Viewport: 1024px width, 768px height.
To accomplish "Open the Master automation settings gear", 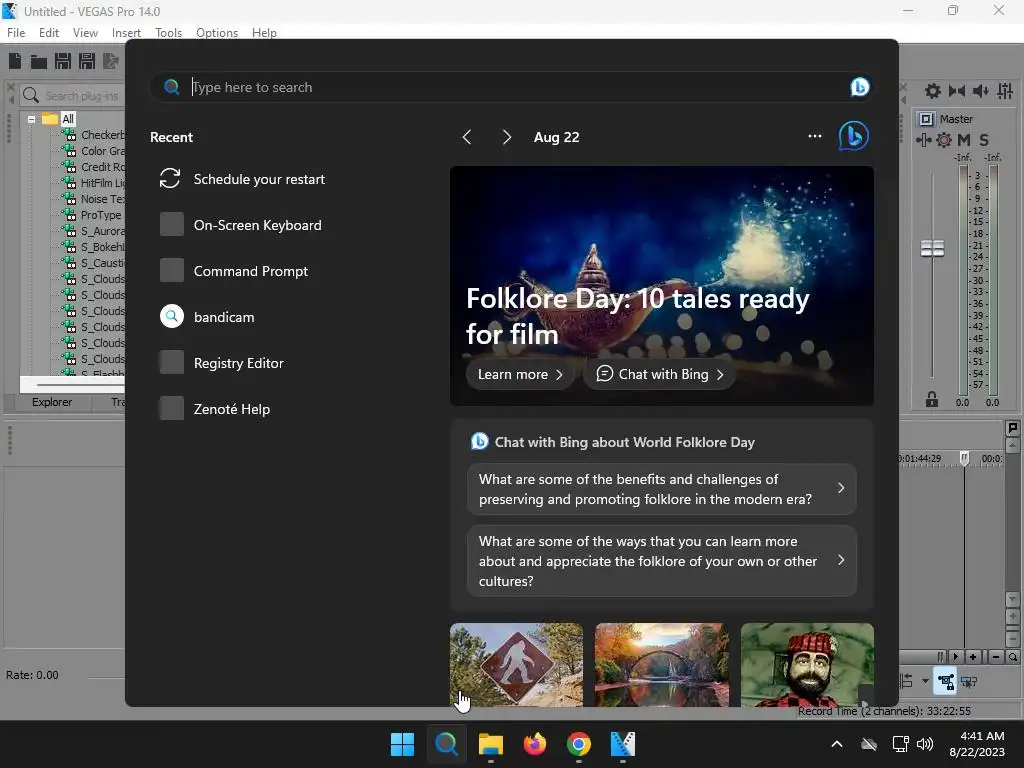I will pos(944,140).
